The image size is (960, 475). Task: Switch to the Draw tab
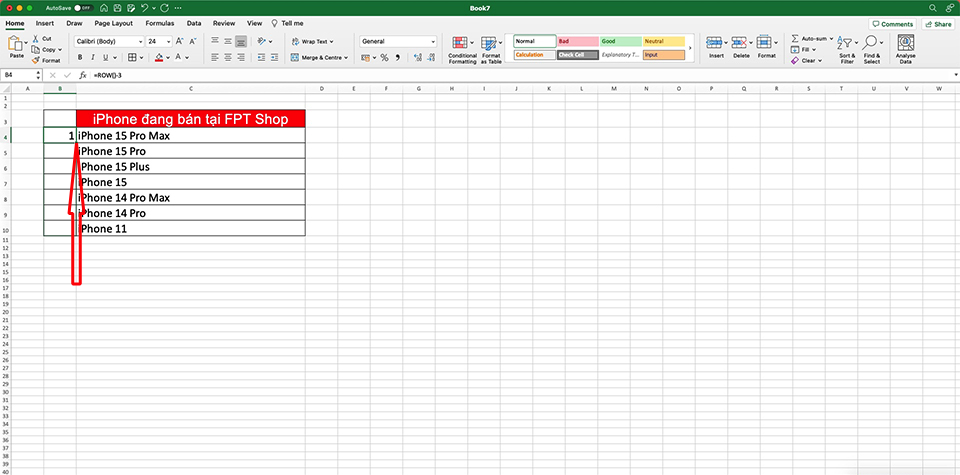[74, 23]
